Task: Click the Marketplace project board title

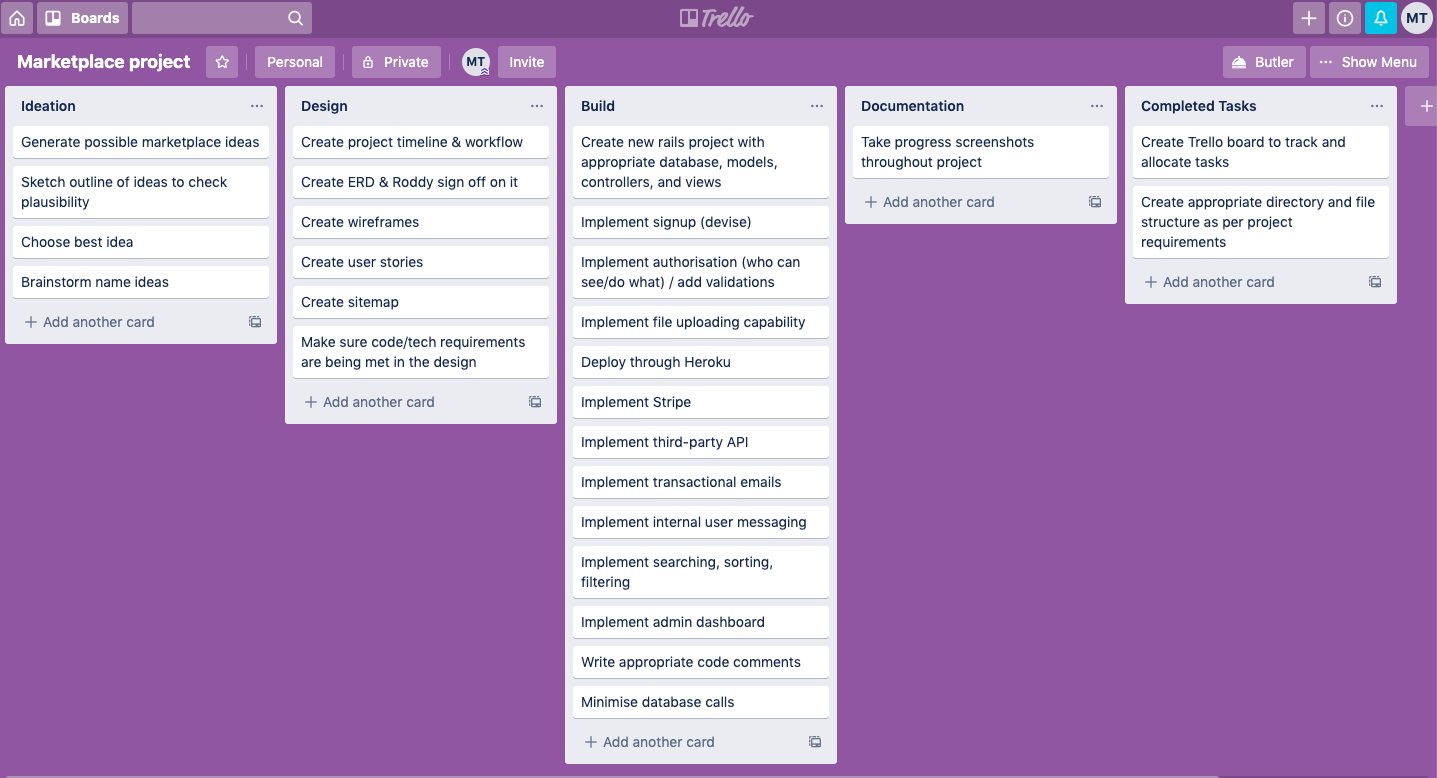Action: (x=104, y=62)
